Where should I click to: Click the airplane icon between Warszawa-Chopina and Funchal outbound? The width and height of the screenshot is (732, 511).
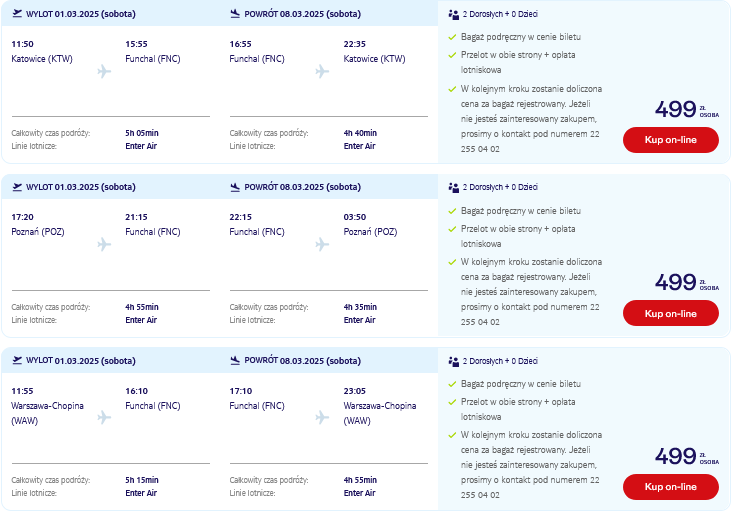(104, 417)
